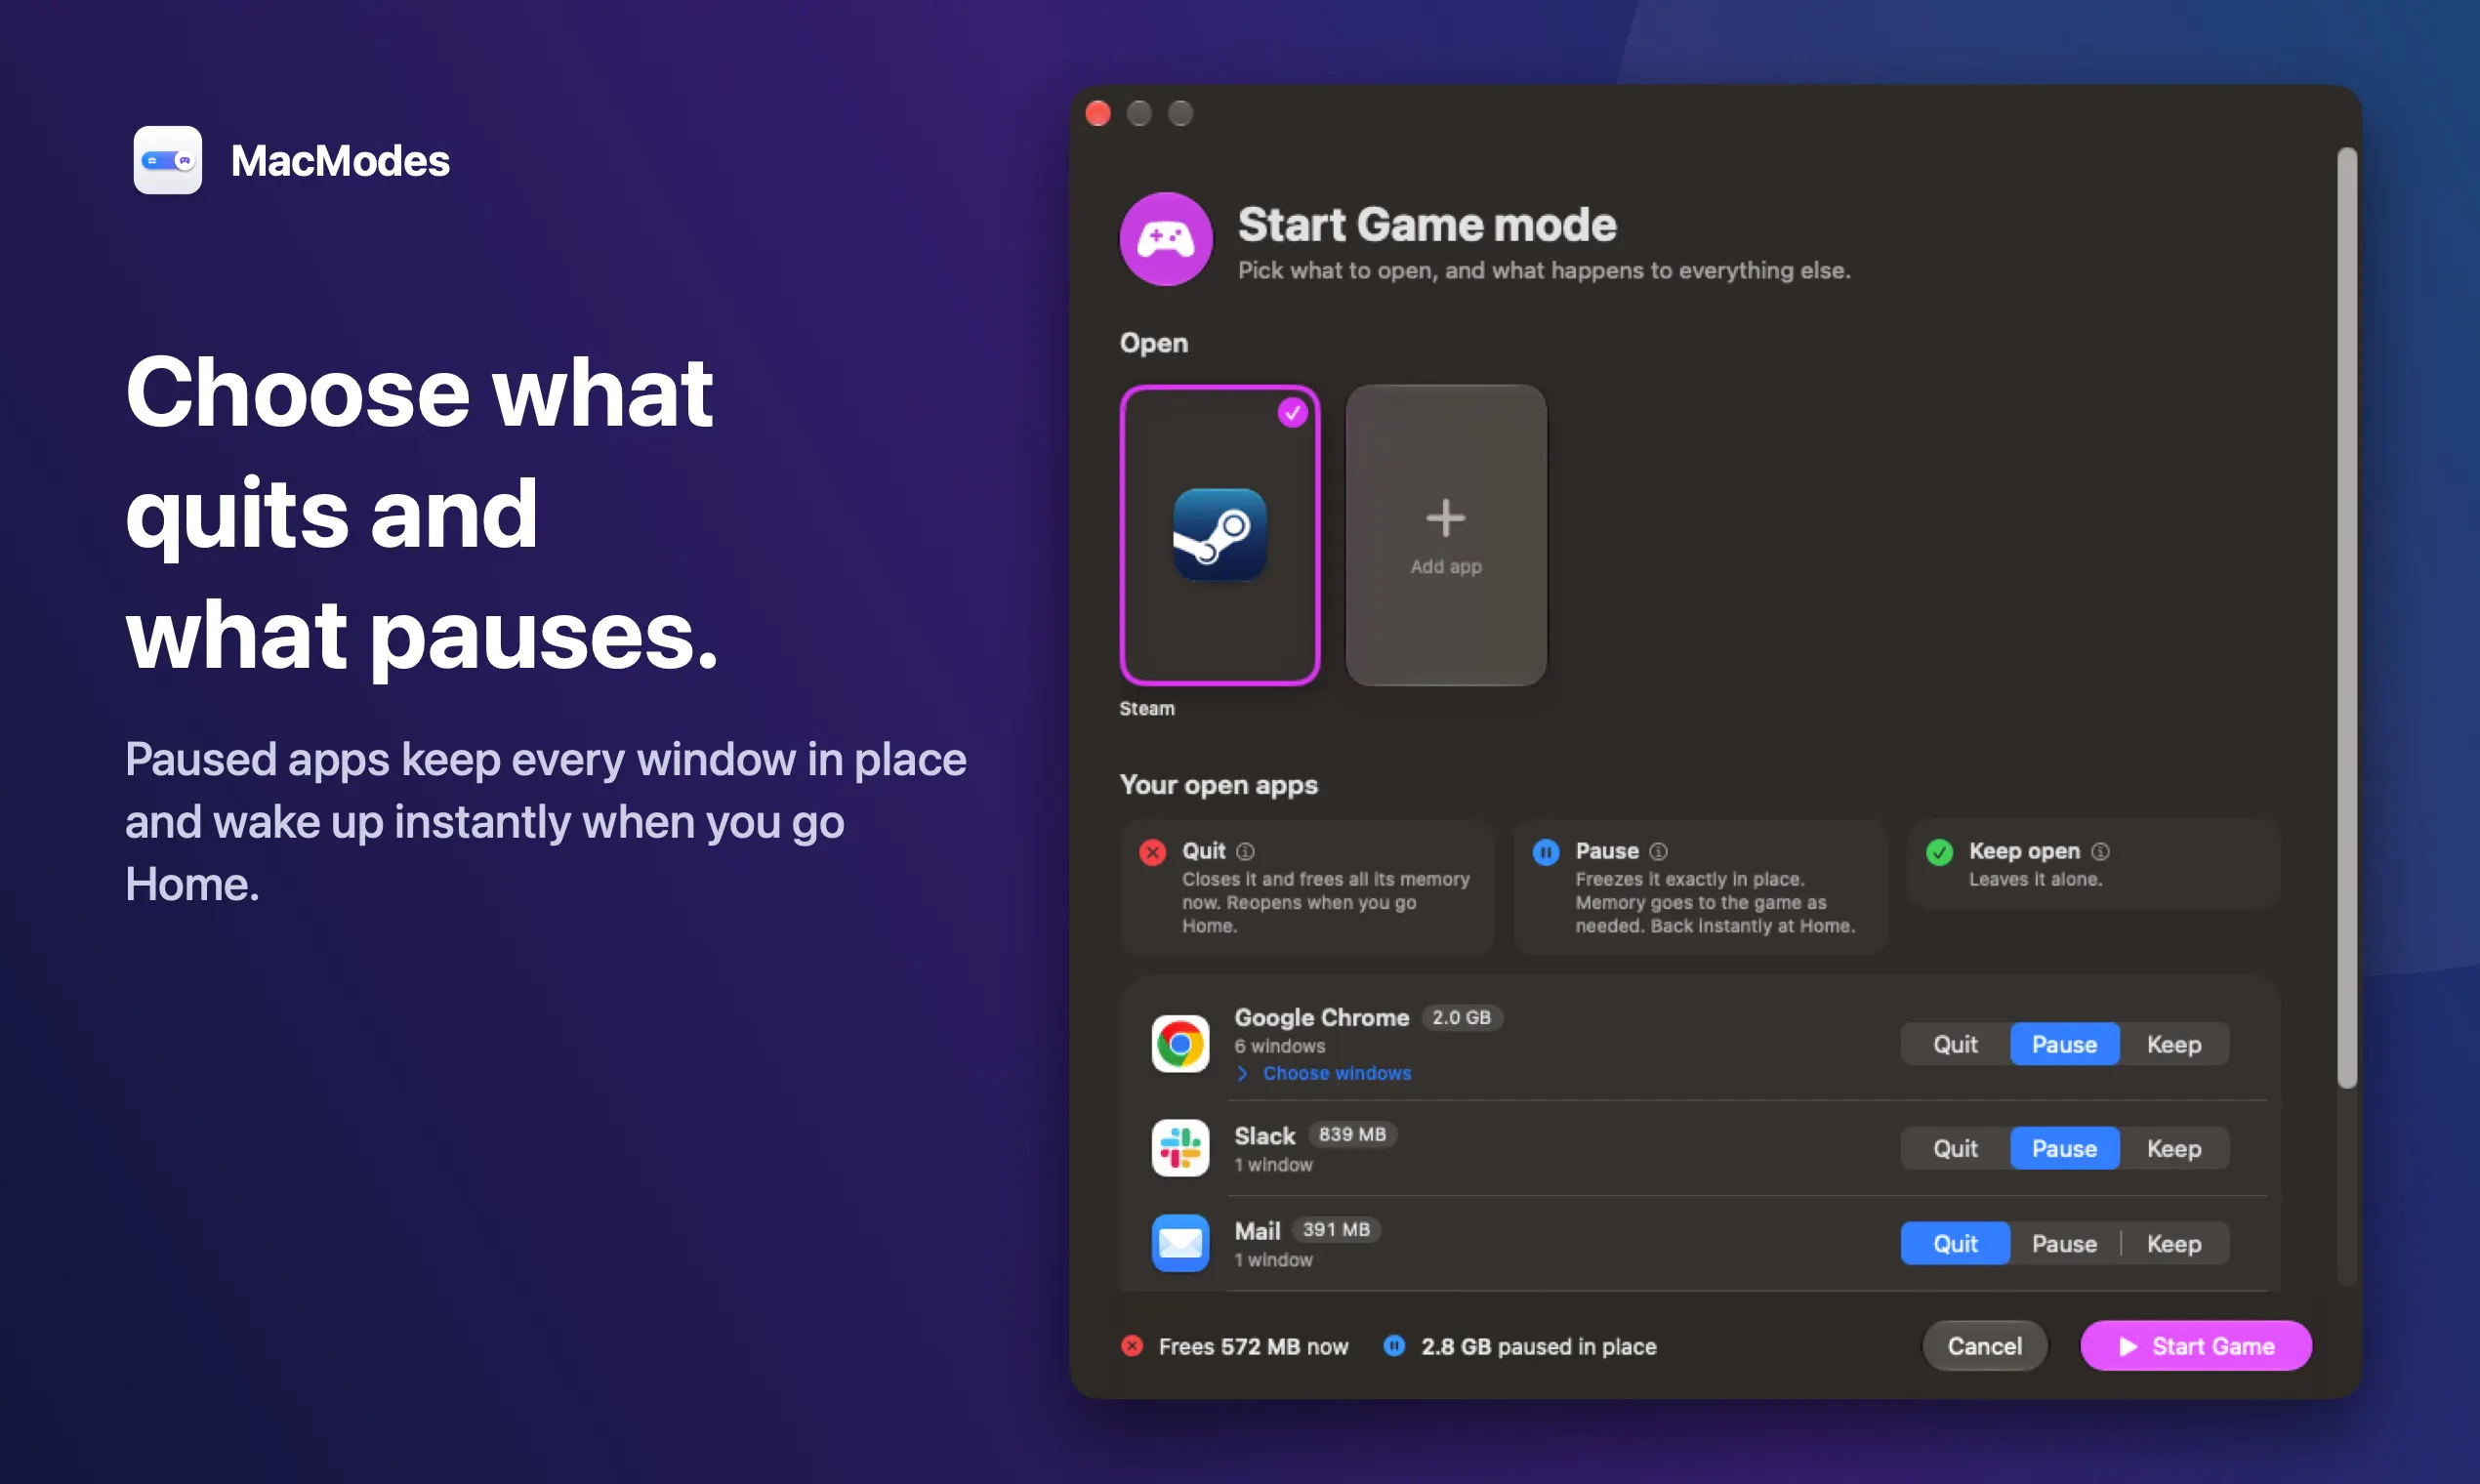
Task: Click the Start Game mode heading
Action: (1427, 224)
